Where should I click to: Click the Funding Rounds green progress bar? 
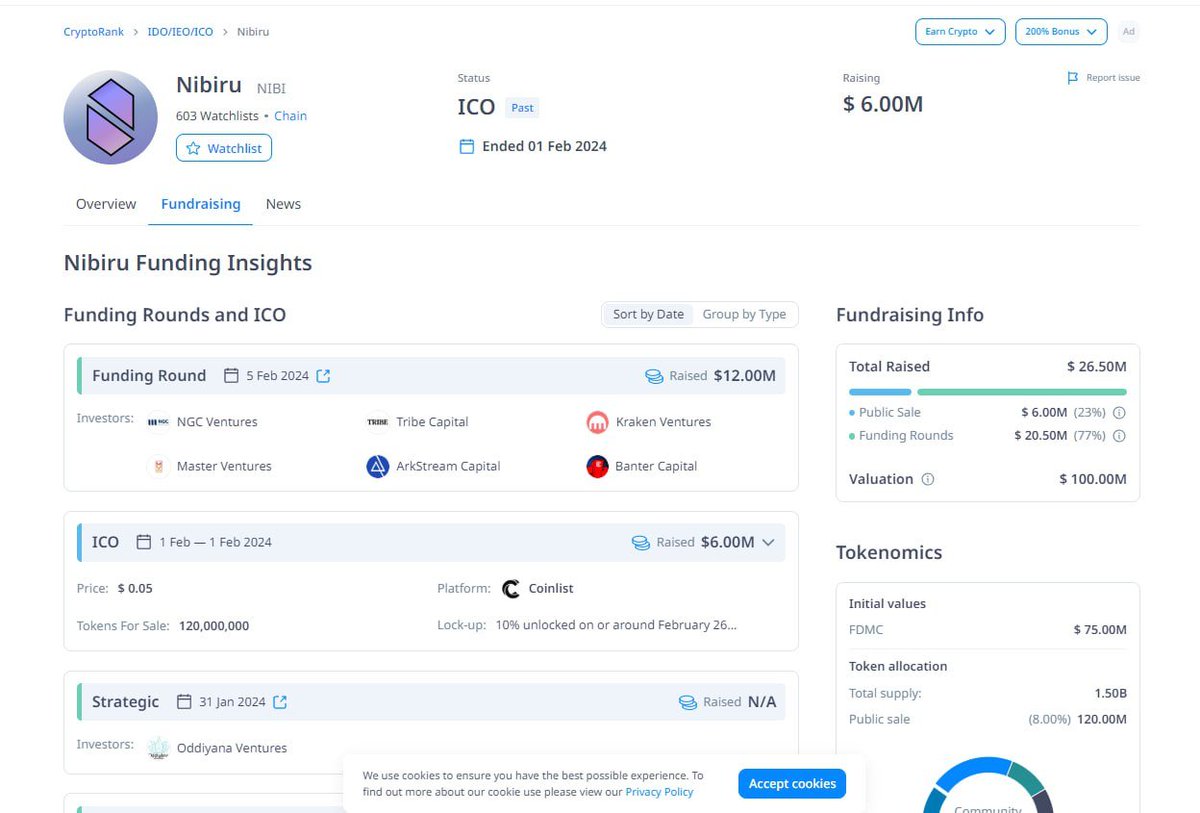pos(1022,392)
